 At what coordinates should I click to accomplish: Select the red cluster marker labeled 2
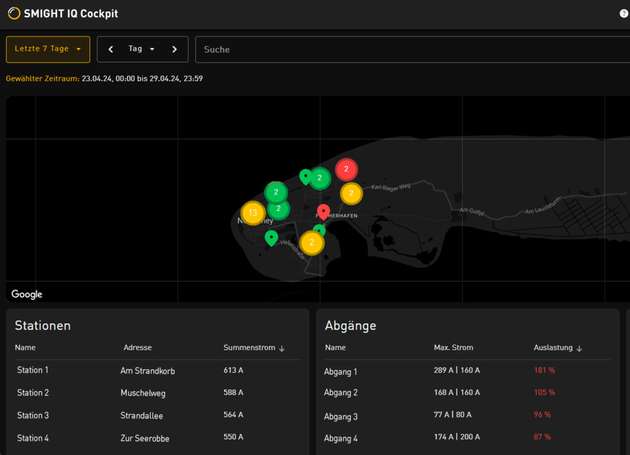pos(346,169)
